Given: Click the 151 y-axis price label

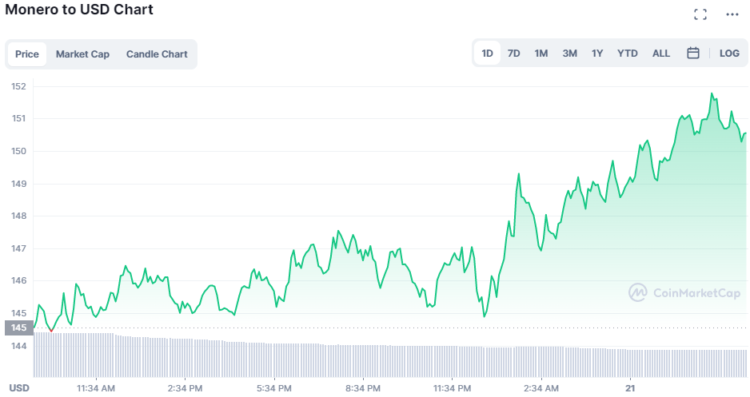Looking at the screenshot, I should [x=19, y=118].
